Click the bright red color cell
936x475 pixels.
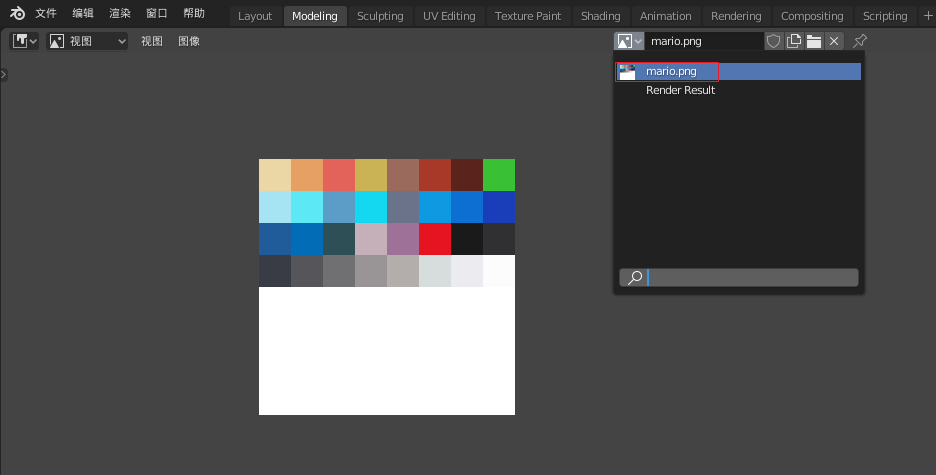435,239
